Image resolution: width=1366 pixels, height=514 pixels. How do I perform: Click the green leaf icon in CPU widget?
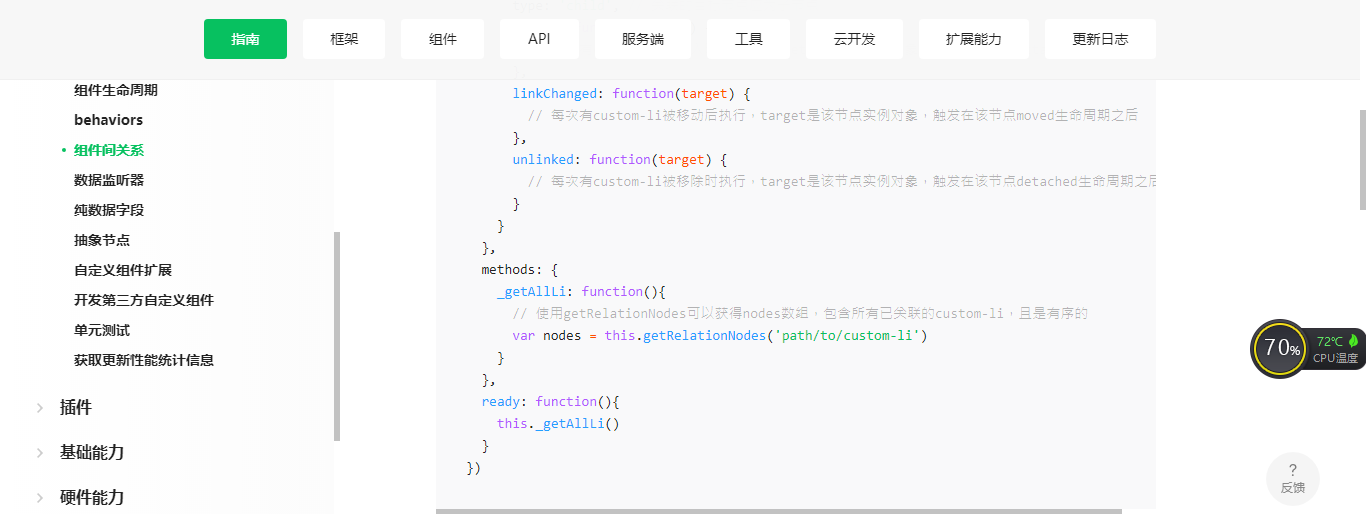[1353, 340]
